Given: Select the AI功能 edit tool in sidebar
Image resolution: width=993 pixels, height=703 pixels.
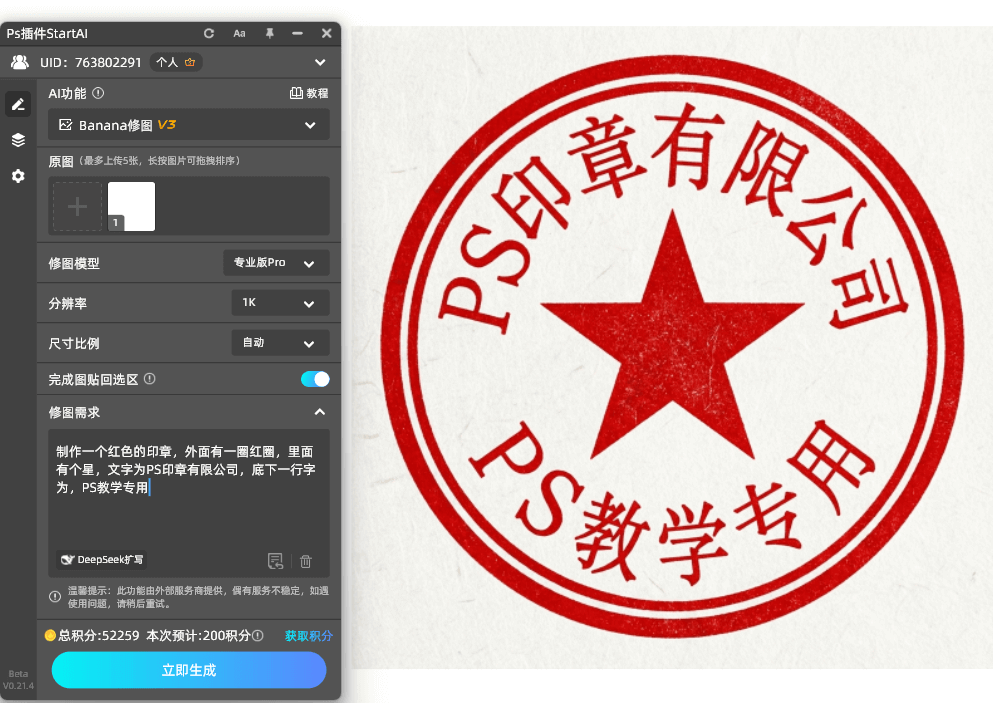Looking at the screenshot, I should [x=17, y=104].
